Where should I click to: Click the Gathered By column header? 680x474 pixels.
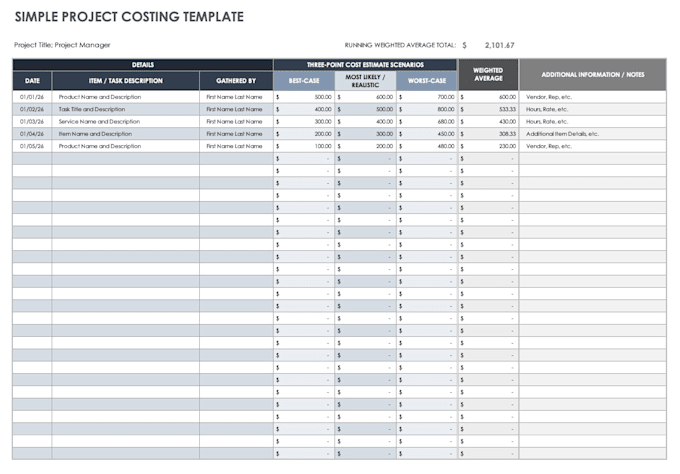[236, 81]
